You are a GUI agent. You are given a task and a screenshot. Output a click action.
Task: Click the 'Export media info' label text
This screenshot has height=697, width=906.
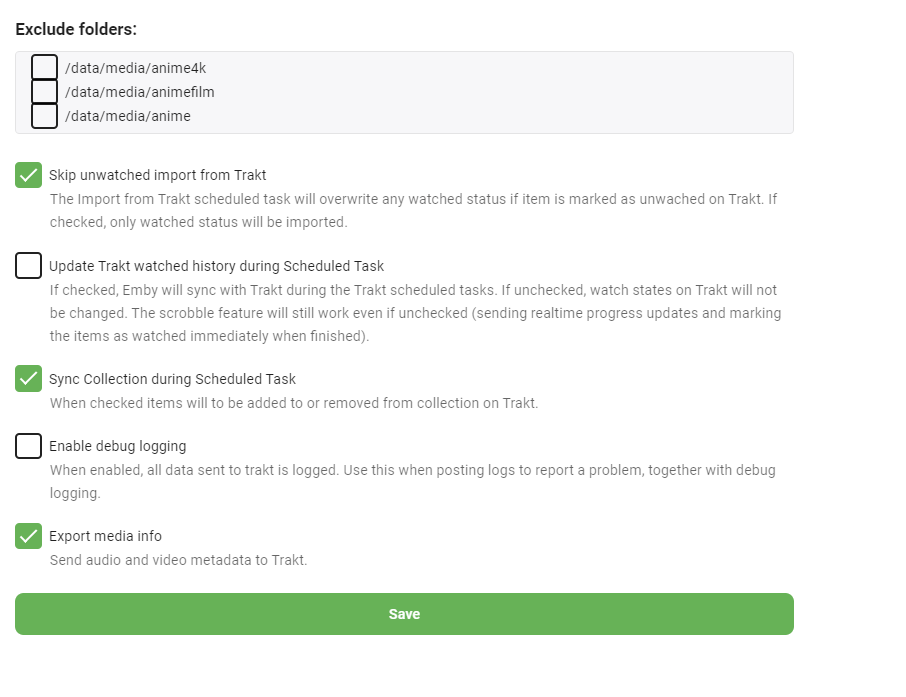tap(105, 536)
